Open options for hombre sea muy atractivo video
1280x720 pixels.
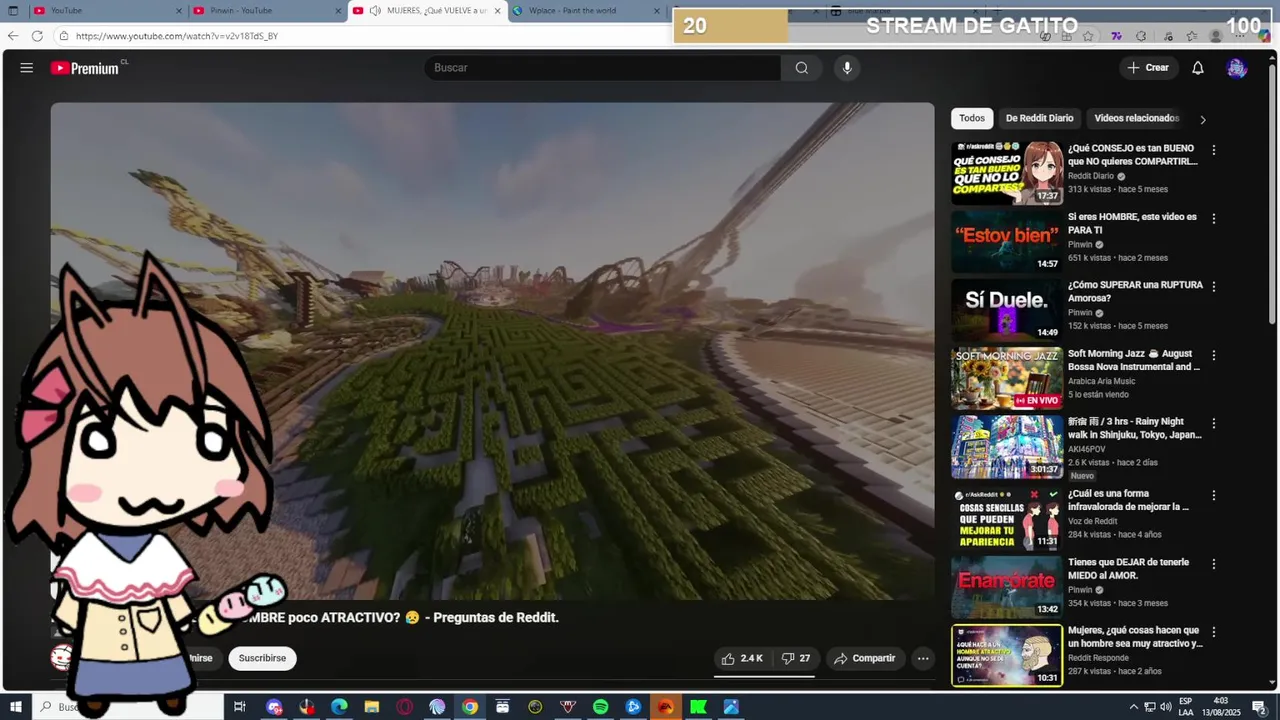click(x=1214, y=632)
